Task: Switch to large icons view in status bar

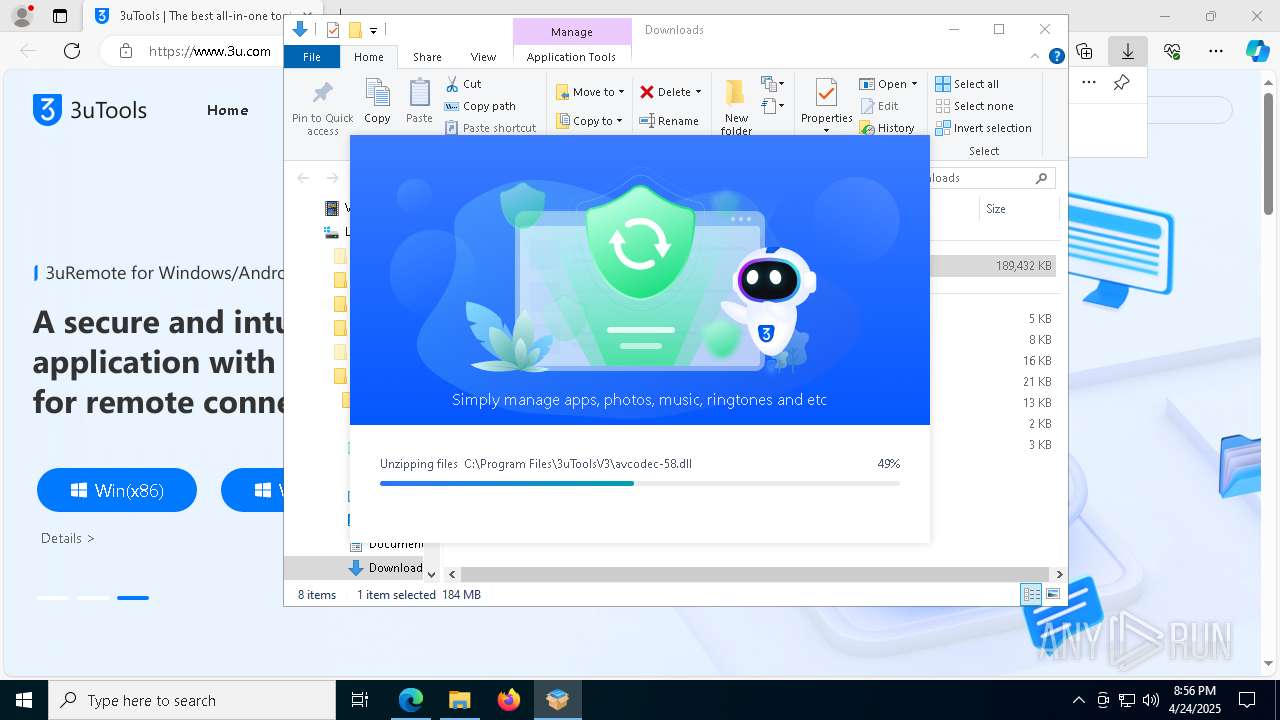Action: pos(1052,594)
